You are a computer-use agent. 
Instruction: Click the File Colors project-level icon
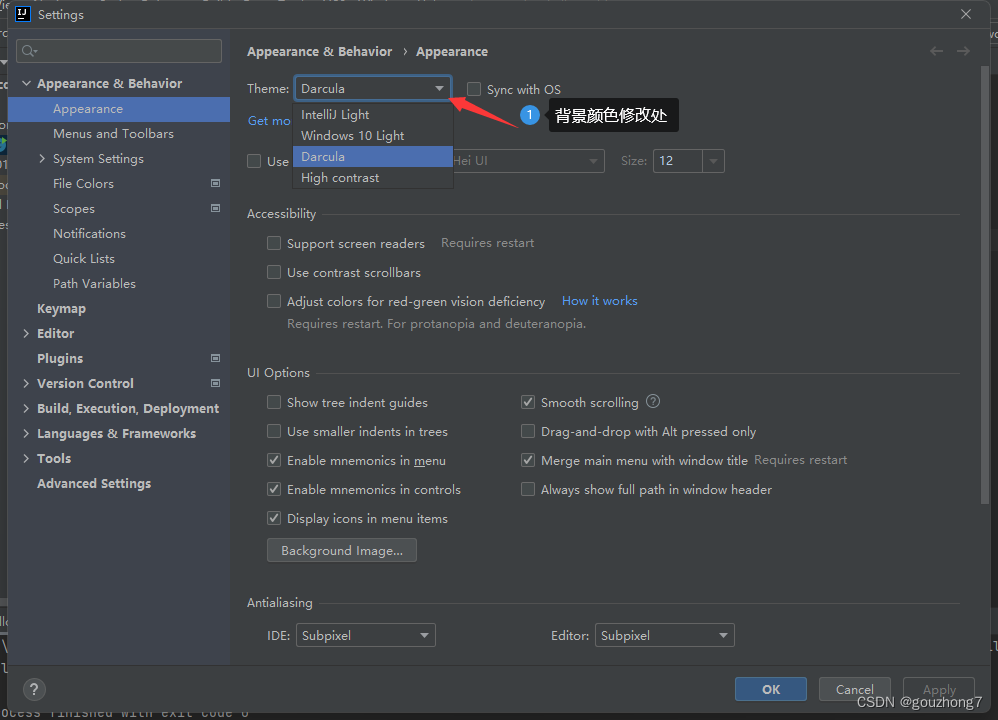(215, 183)
